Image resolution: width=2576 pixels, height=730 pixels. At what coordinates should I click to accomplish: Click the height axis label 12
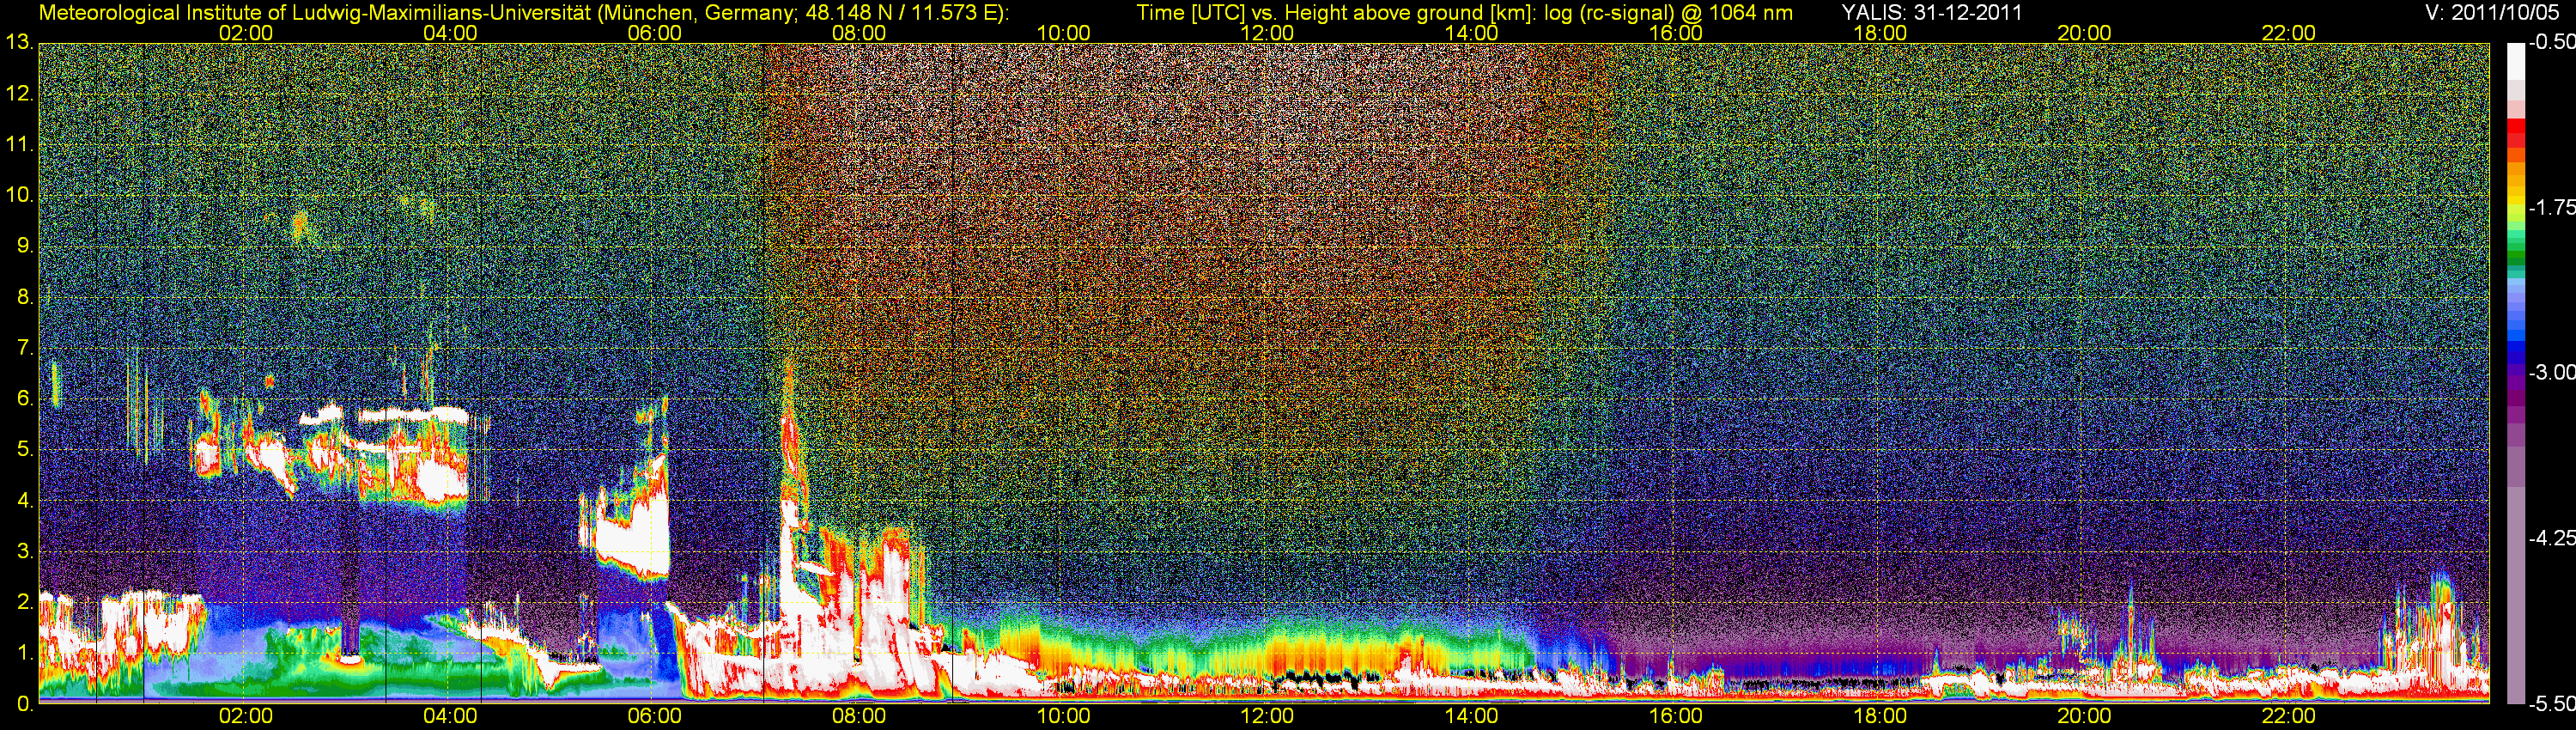click(19, 94)
